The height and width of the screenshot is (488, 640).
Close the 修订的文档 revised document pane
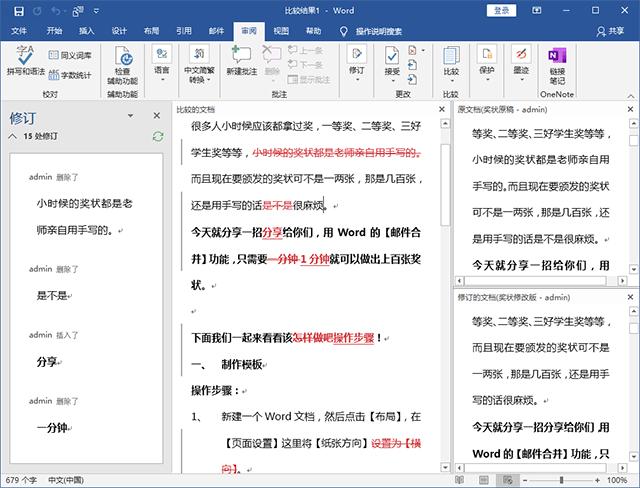click(x=630, y=297)
